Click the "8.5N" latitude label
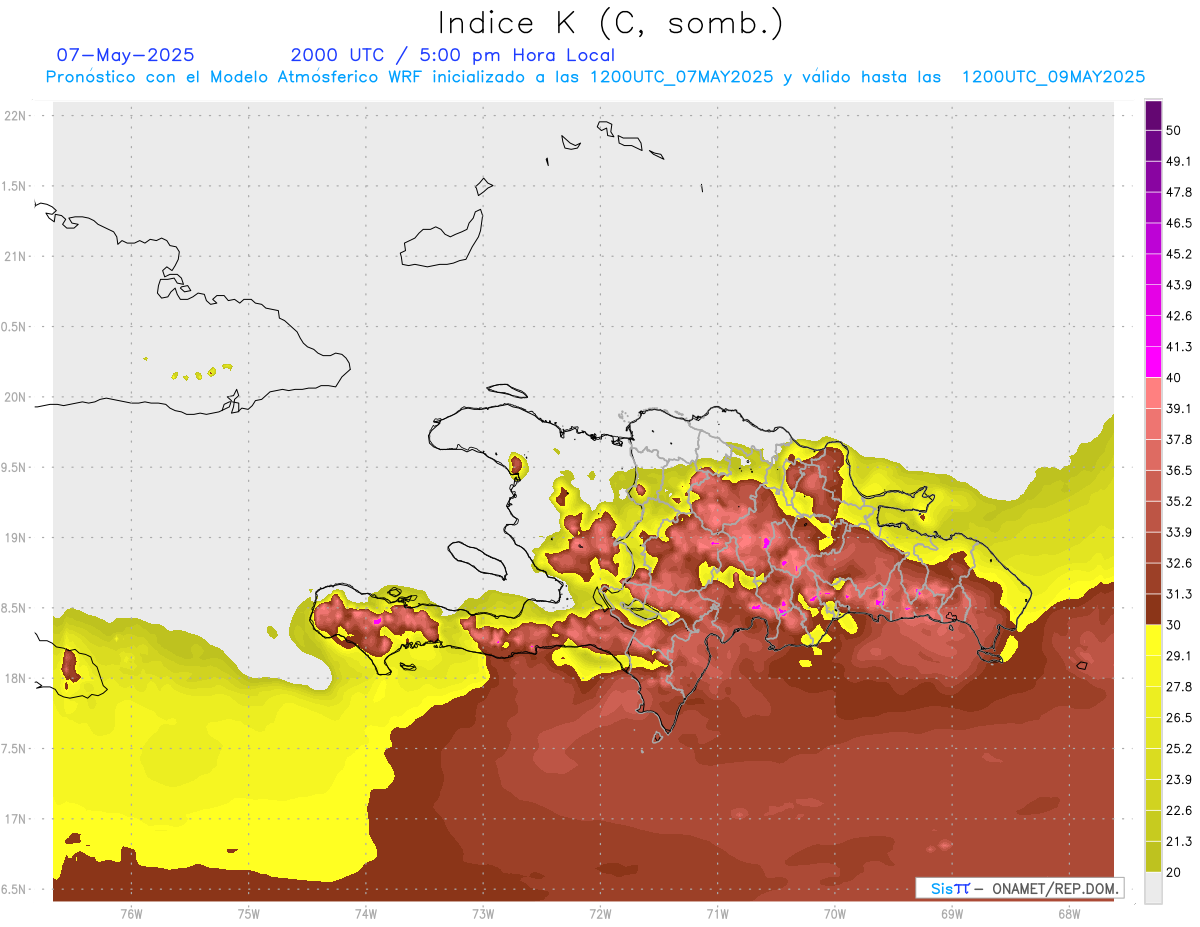1200x927 pixels. [15, 609]
